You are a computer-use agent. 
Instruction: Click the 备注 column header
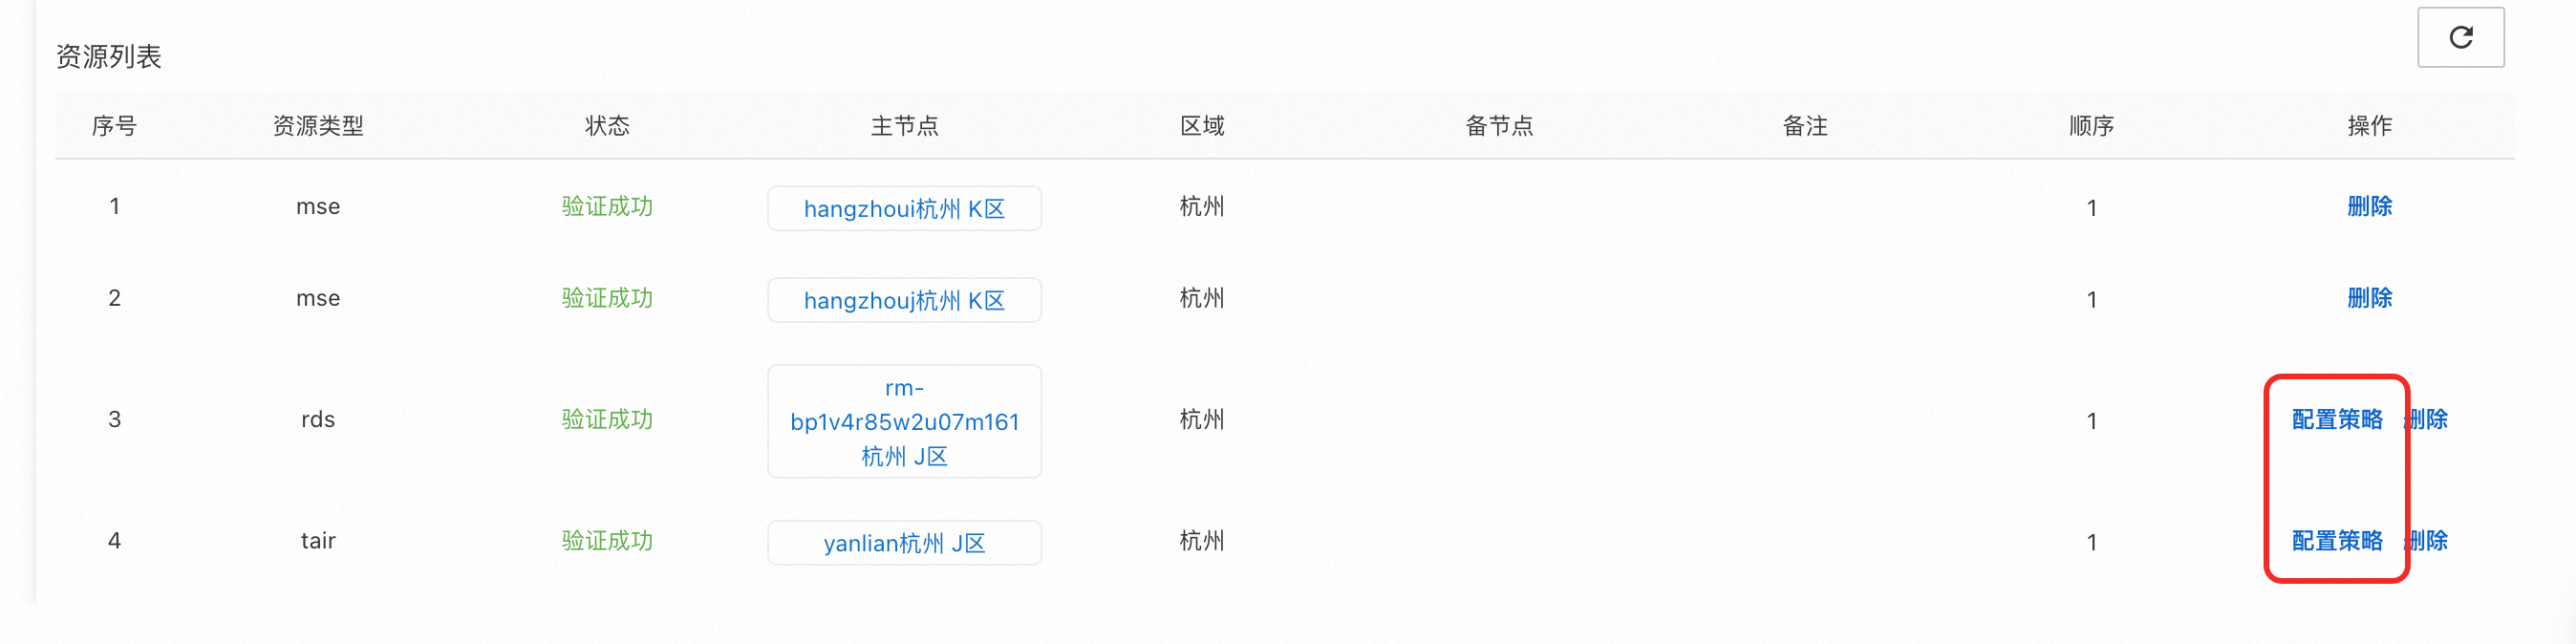[x=1805, y=126]
